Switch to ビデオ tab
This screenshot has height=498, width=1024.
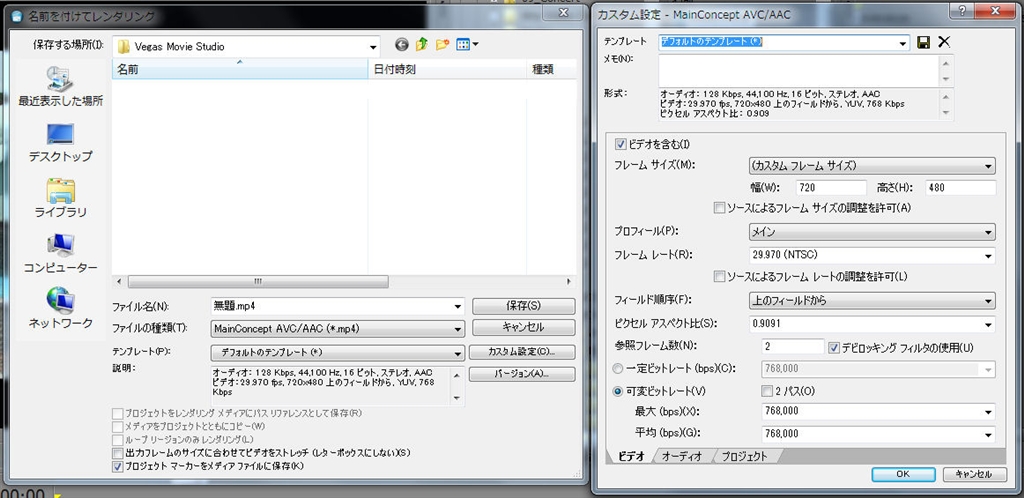pyautogui.click(x=631, y=456)
